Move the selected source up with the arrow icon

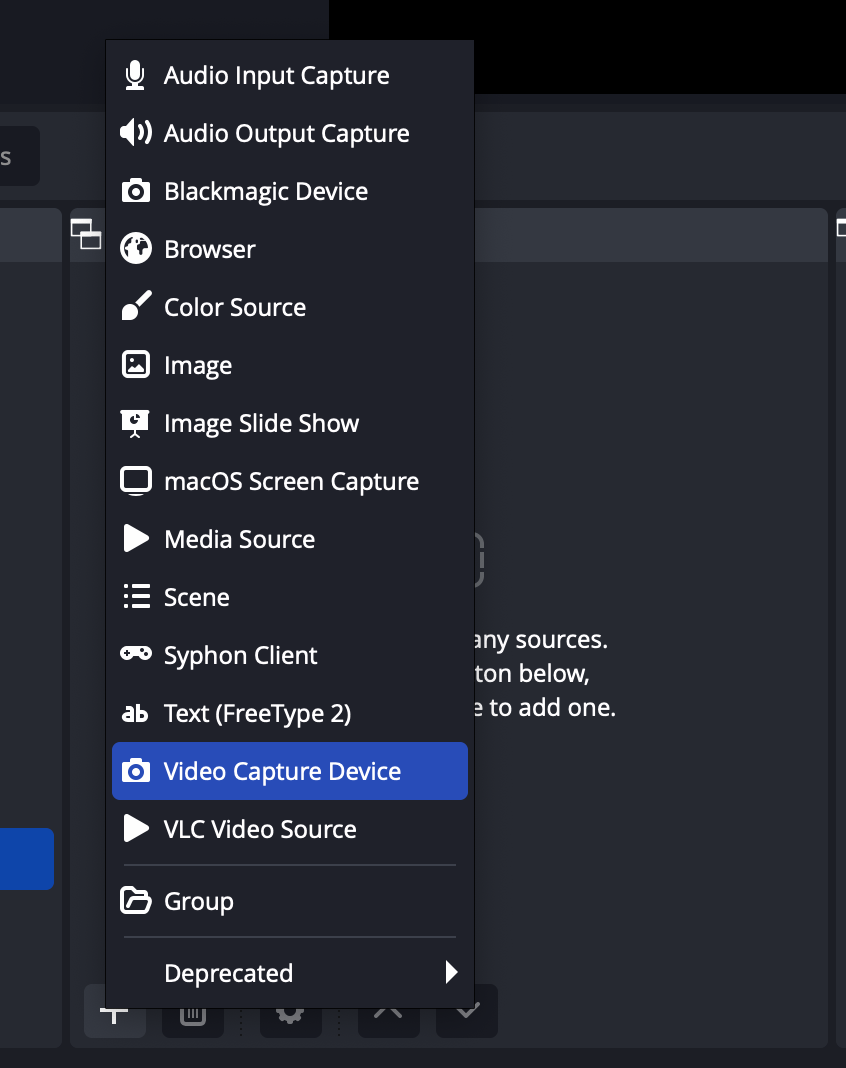pyautogui.click(x=388, y=1011)
